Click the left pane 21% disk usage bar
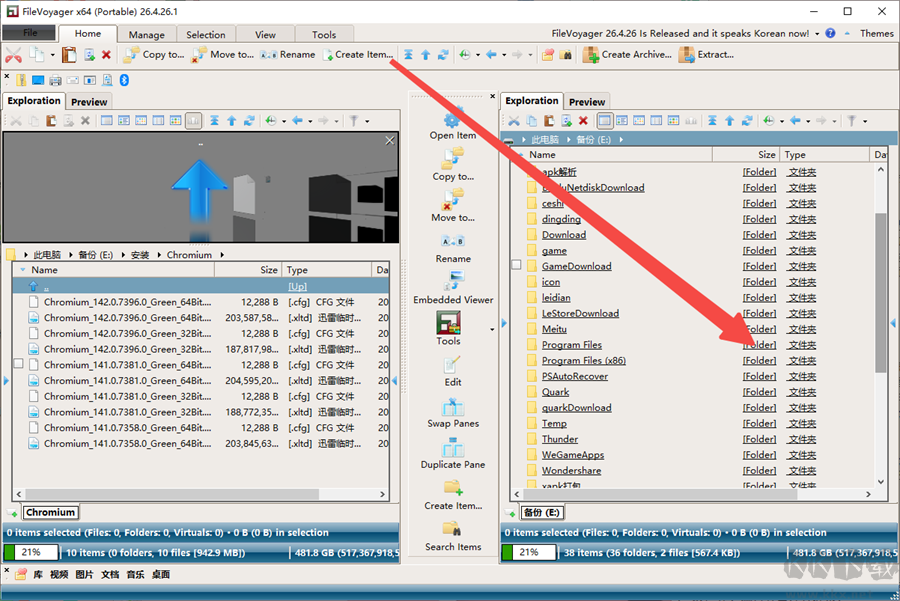Screen dimensions: 900x601 (31, 552)
